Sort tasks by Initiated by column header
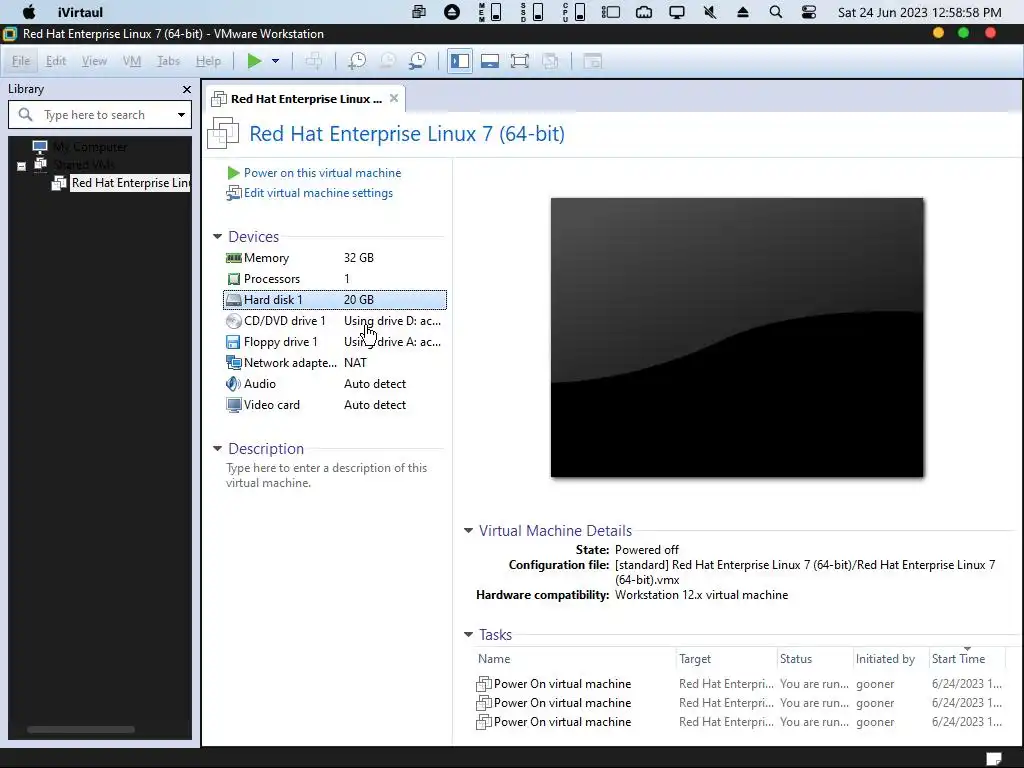 tap(886, 659)
